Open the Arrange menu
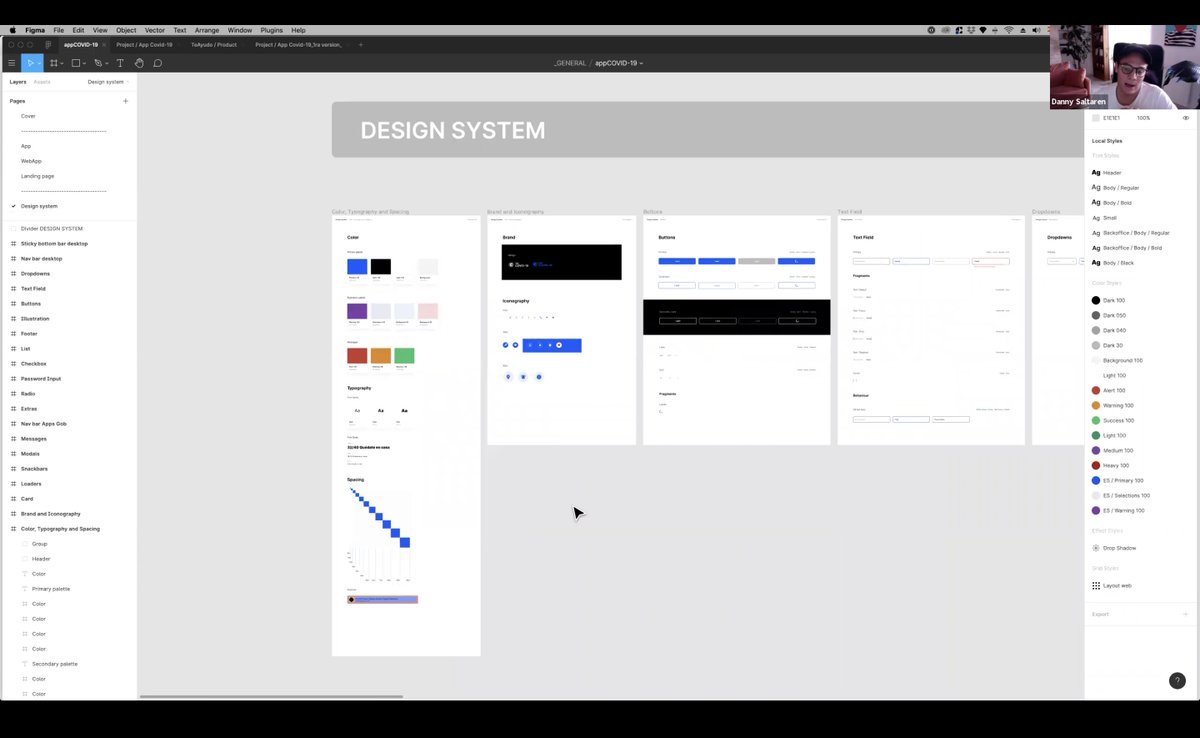 [x=207, y=30]
